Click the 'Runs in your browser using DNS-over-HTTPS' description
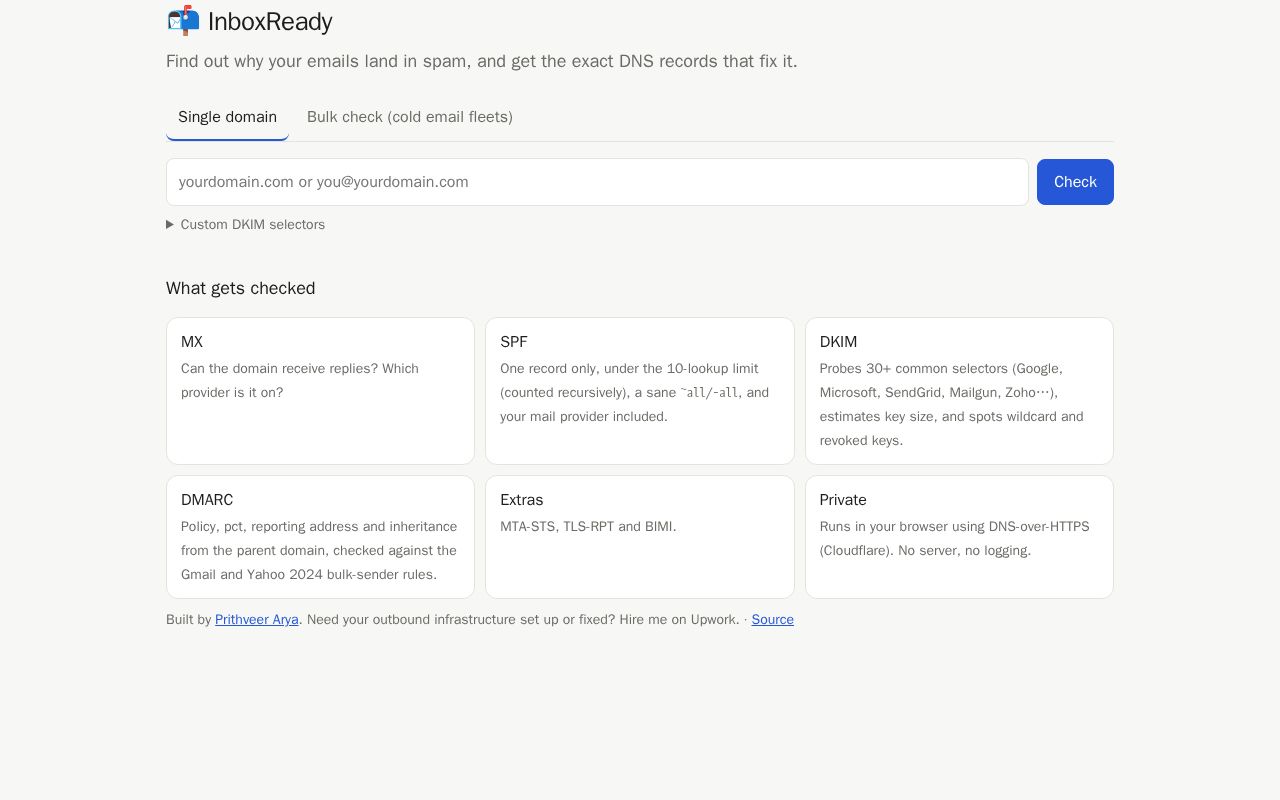The height and width of the screenshot is (800, 1280). (x=955, y=539)
